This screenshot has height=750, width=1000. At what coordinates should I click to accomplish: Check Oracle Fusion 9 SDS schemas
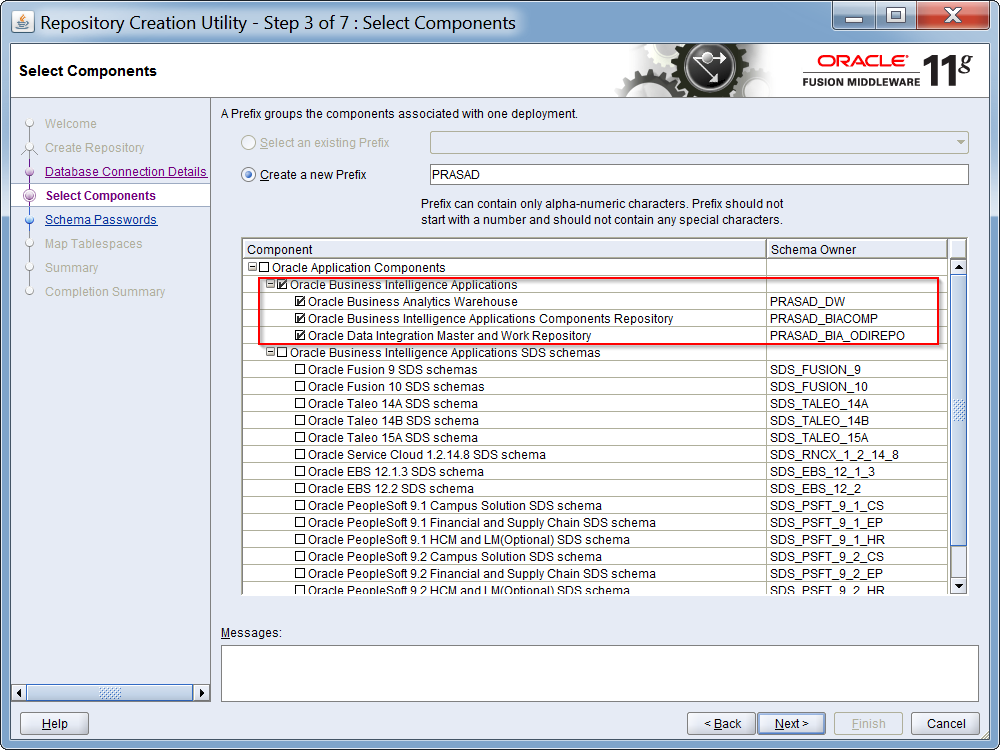click(x=300, y=369)
